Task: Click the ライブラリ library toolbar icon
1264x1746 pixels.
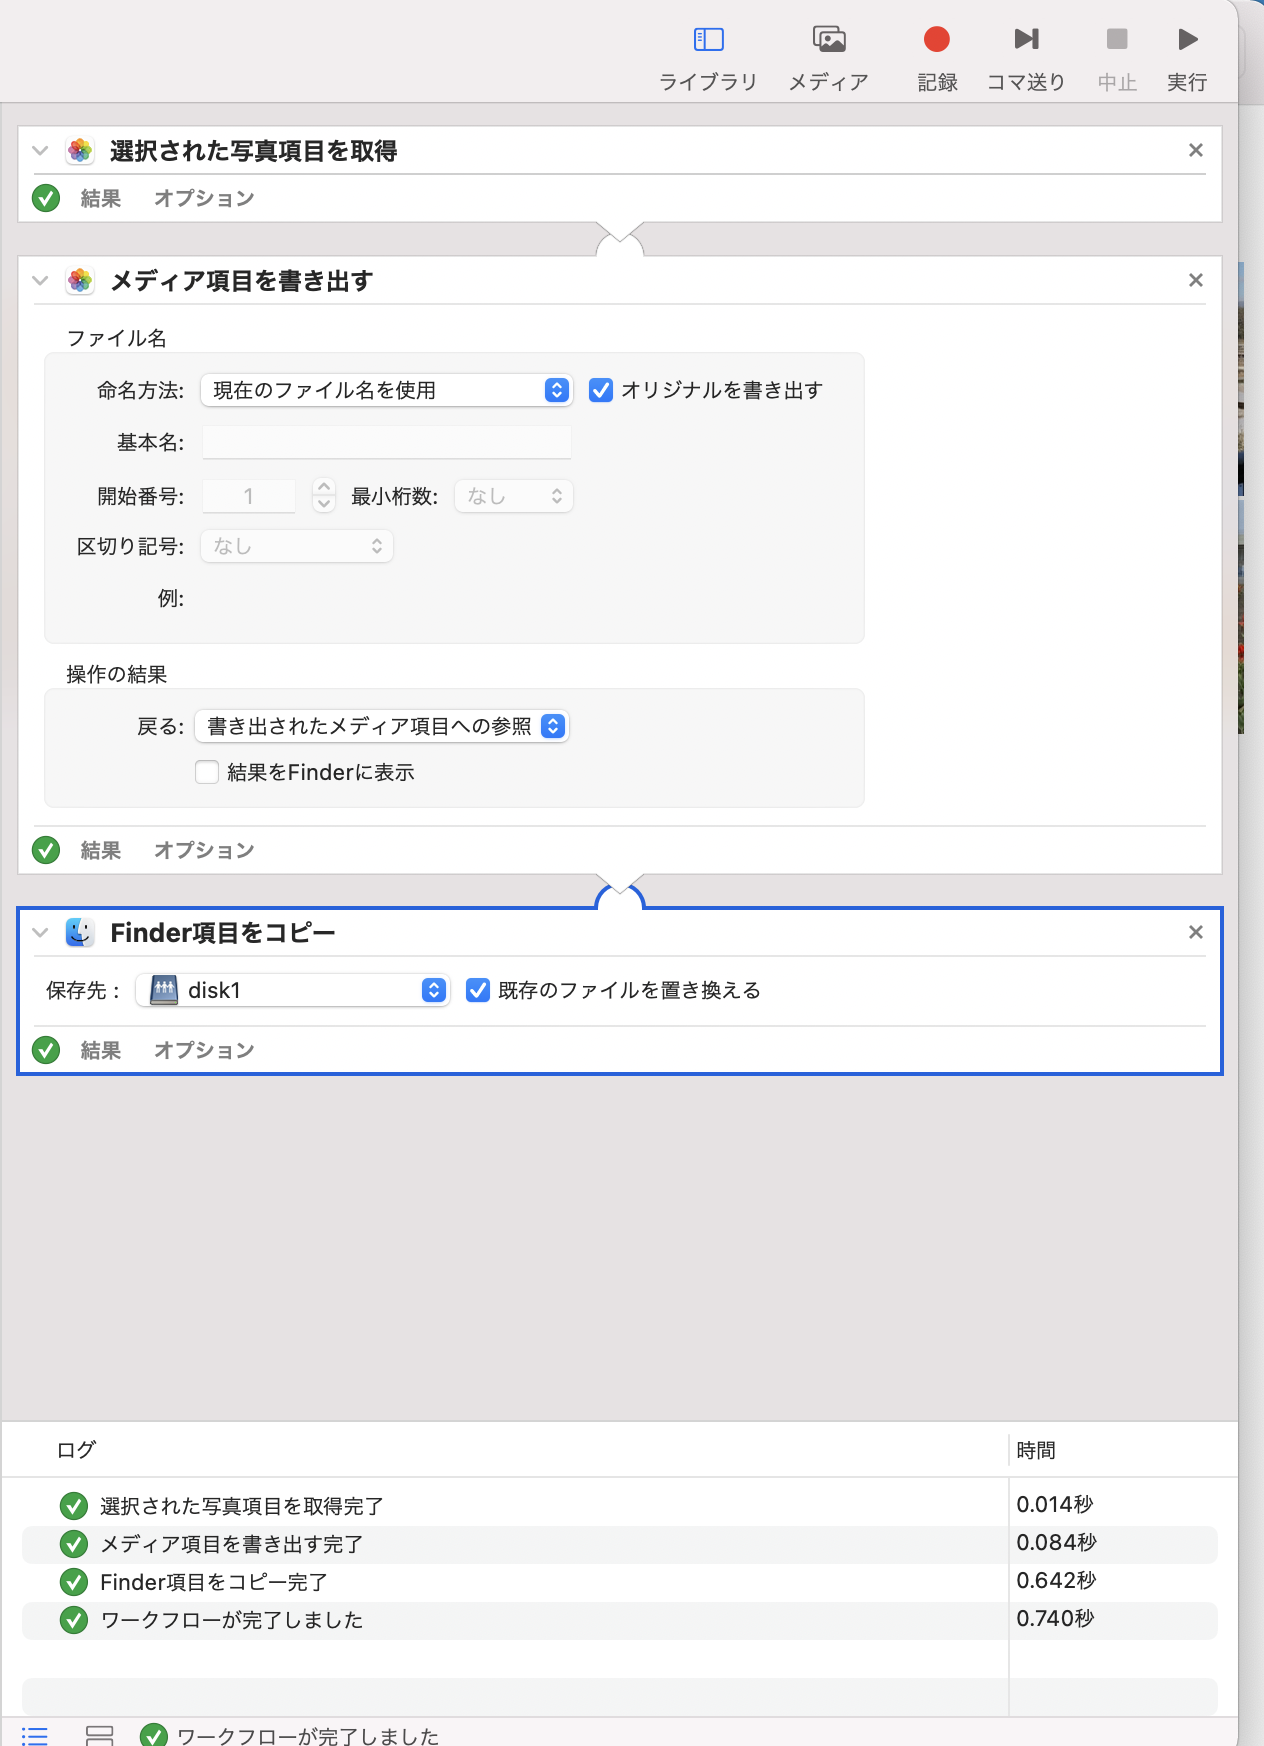Action: pyautogui.click(x=708, y=40)
